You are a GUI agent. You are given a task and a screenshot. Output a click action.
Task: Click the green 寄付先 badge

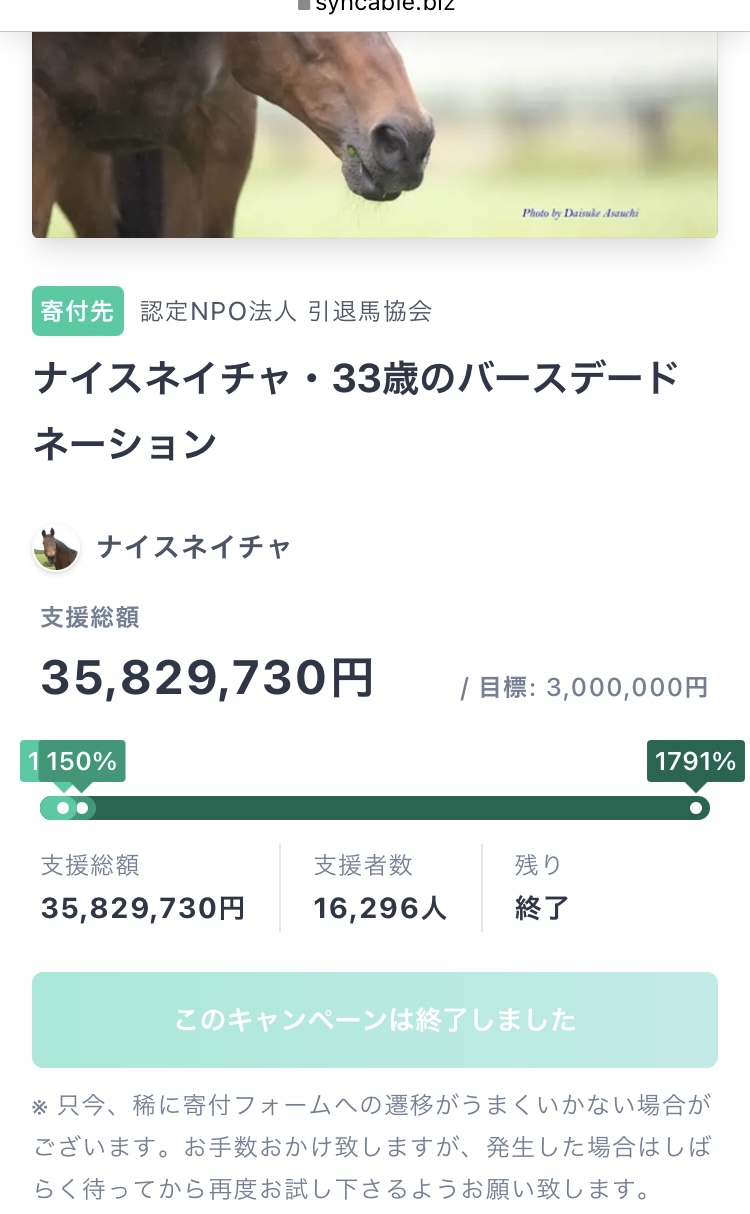(x=78, y=311)
